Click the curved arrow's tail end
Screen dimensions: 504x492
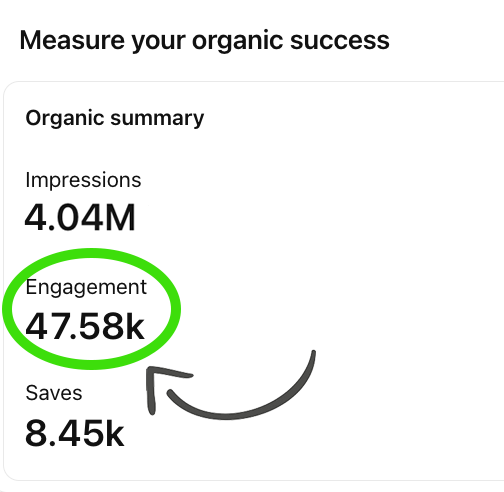(313, 354)
